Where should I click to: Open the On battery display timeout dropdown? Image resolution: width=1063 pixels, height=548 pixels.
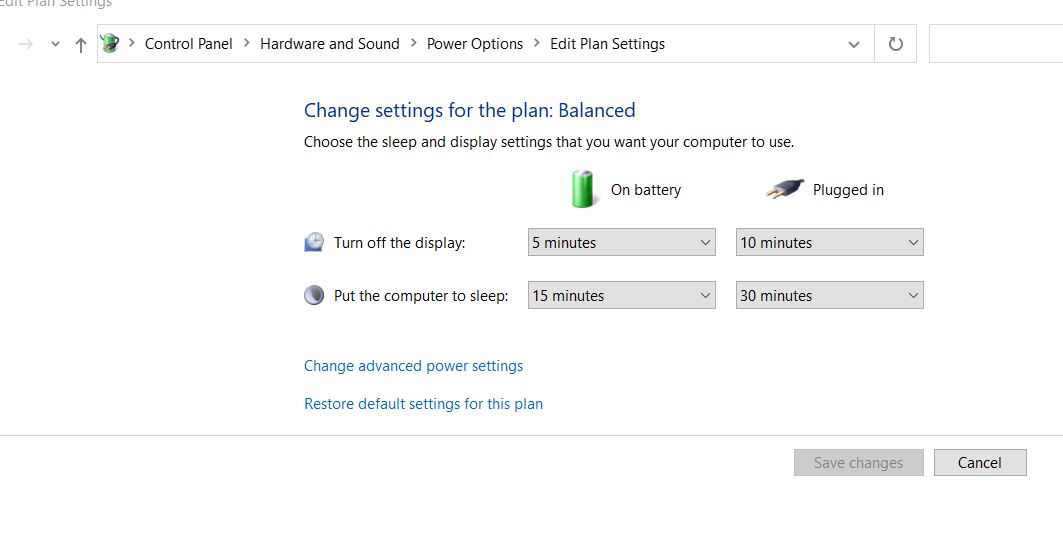pos(622,242)
